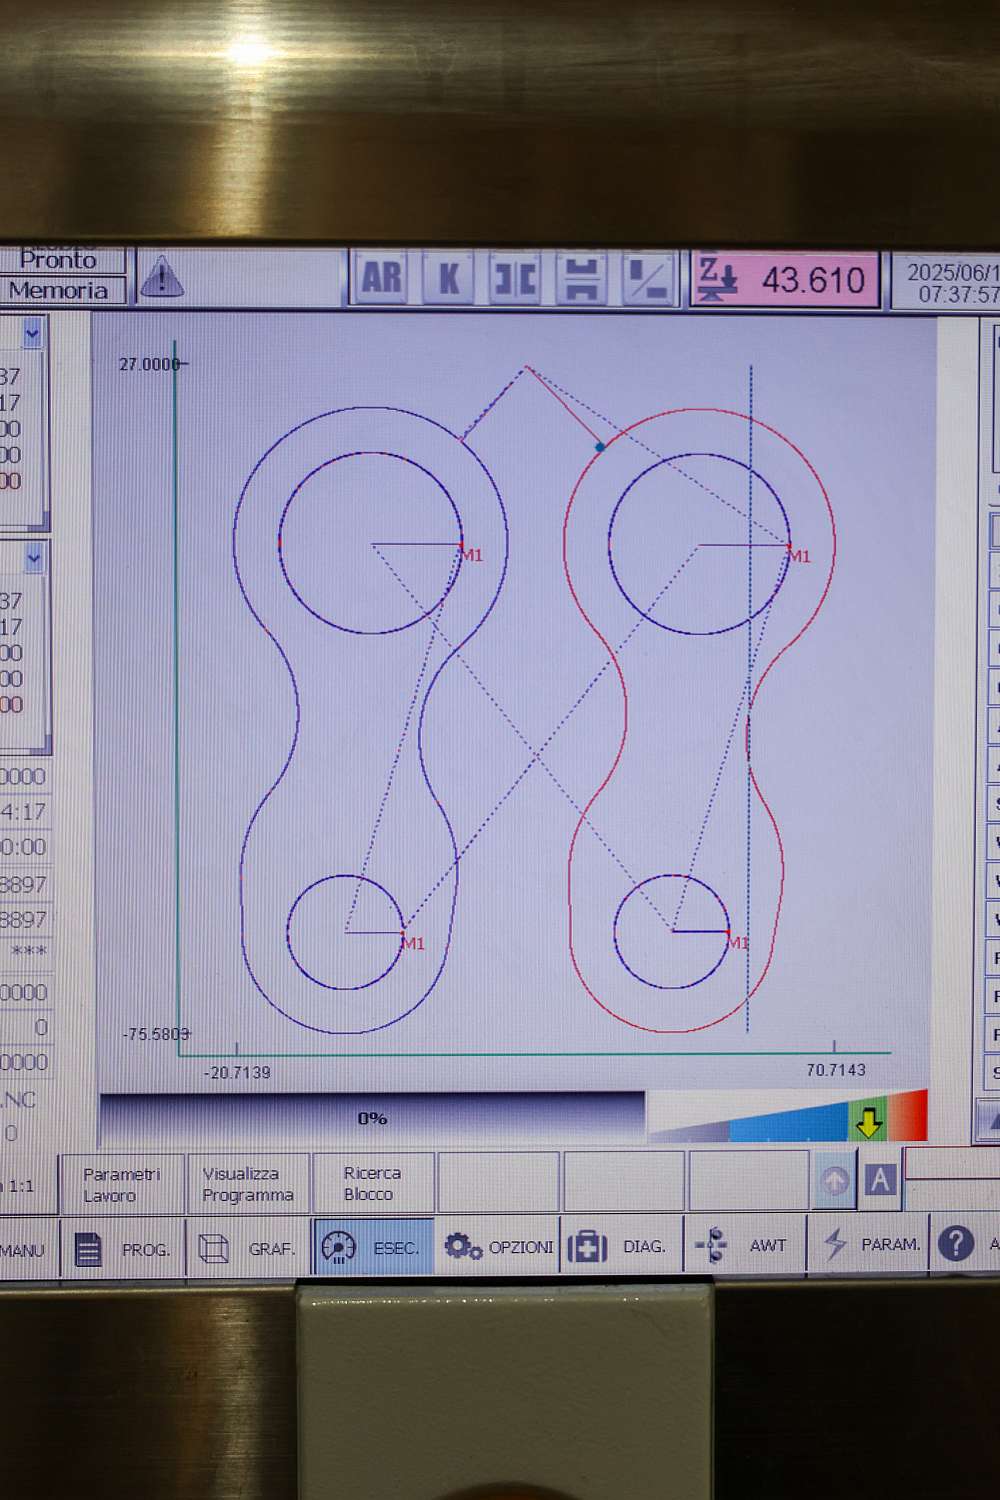Expand the upper left list dropdown arrow
Screen dimensions: 1000x1500
click(x=33, y=334)
